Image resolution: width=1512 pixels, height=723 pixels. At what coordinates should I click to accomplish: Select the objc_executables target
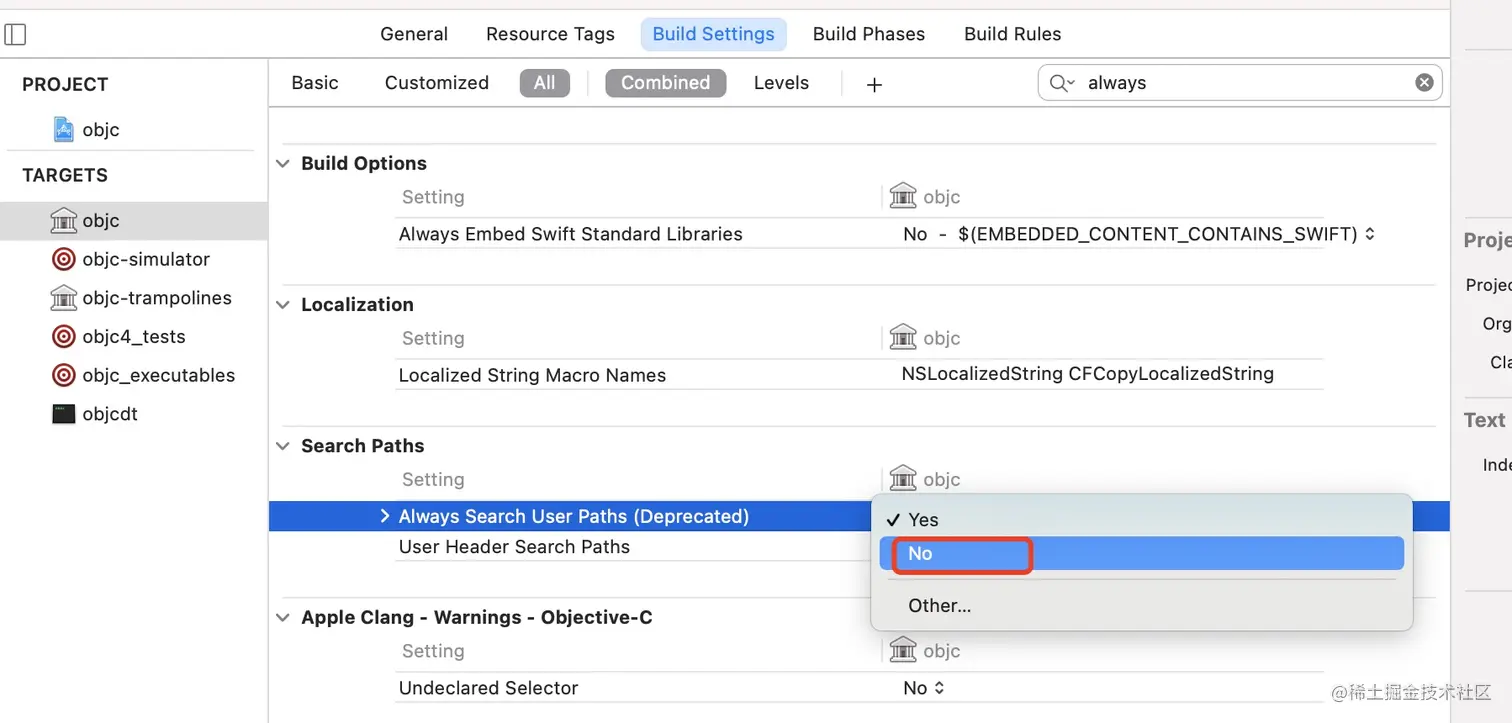click(x=158, y=376)
